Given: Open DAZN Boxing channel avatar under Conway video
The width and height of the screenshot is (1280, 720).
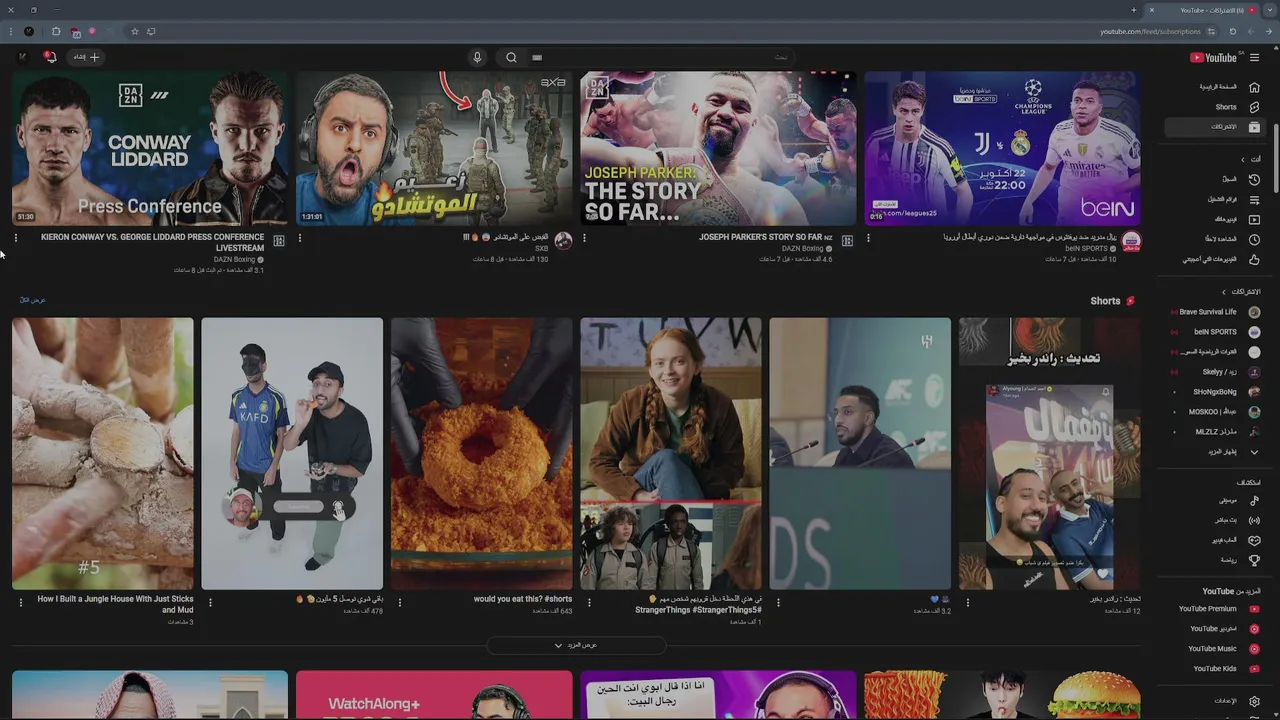Looking at the screenshot, I should coord(279,241).
